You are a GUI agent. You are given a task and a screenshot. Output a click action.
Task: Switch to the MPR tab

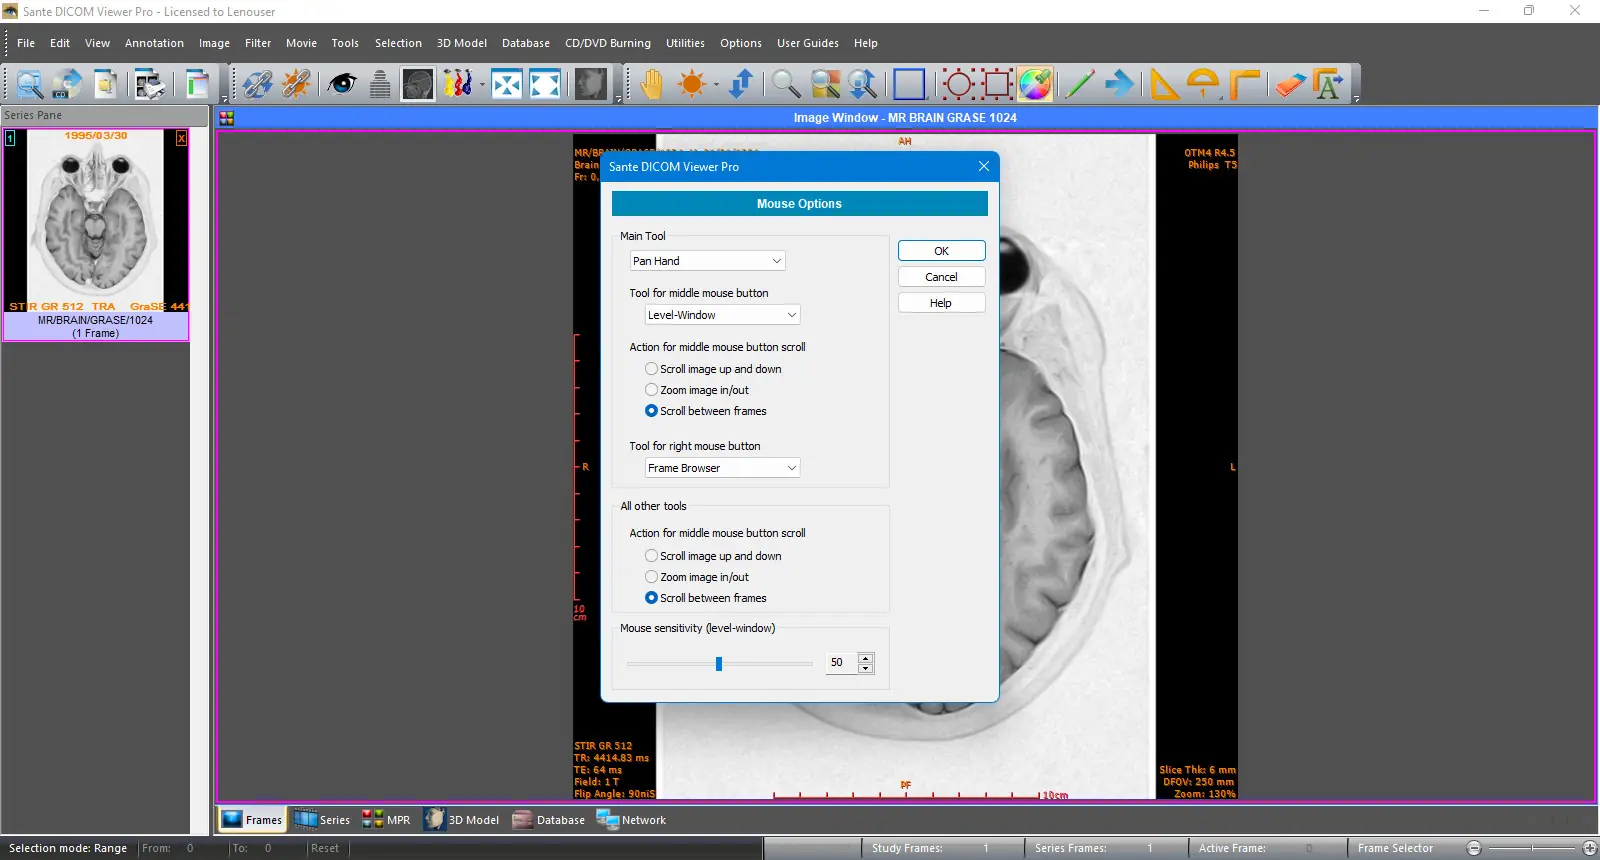coord(386,820)
